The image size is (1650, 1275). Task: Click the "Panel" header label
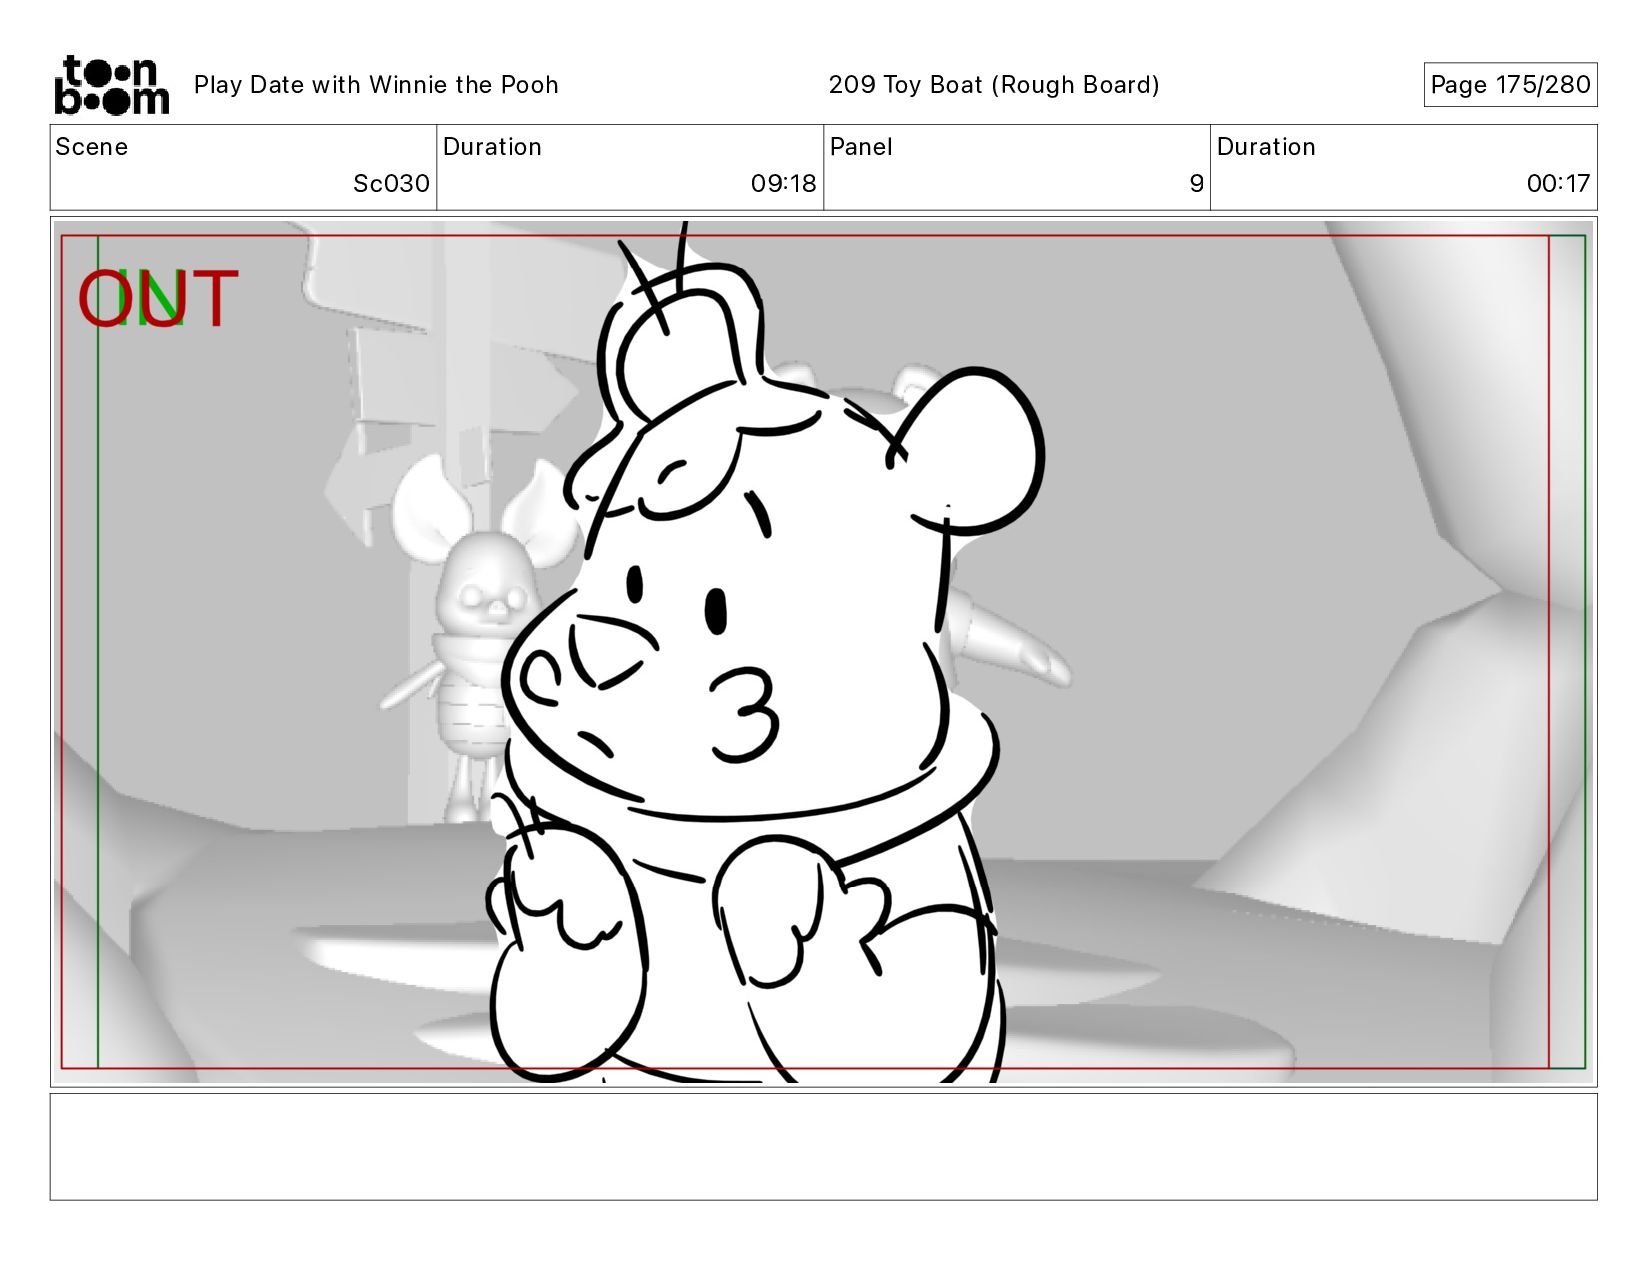click(x=861, y=147)
